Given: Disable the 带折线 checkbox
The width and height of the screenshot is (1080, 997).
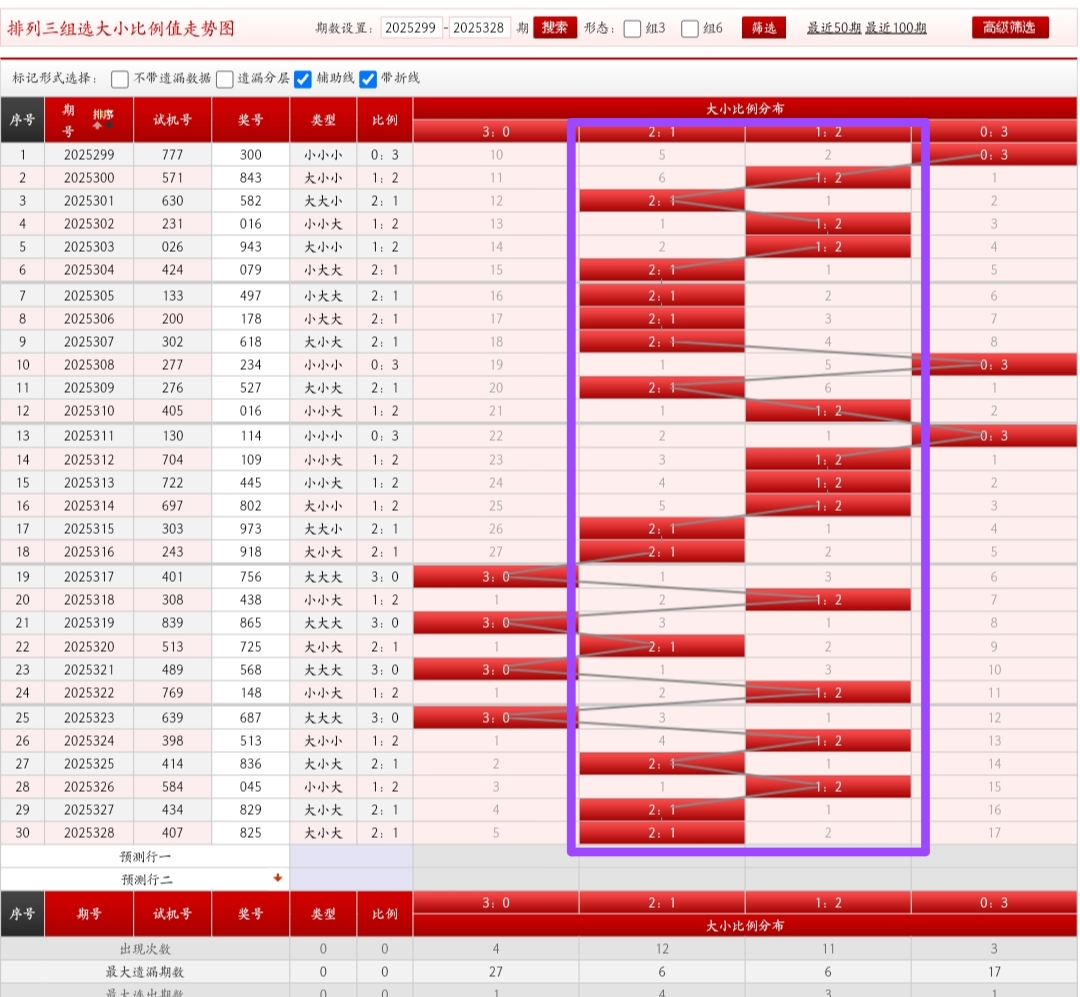Looking at the screenshot, I should pos(368,79).
